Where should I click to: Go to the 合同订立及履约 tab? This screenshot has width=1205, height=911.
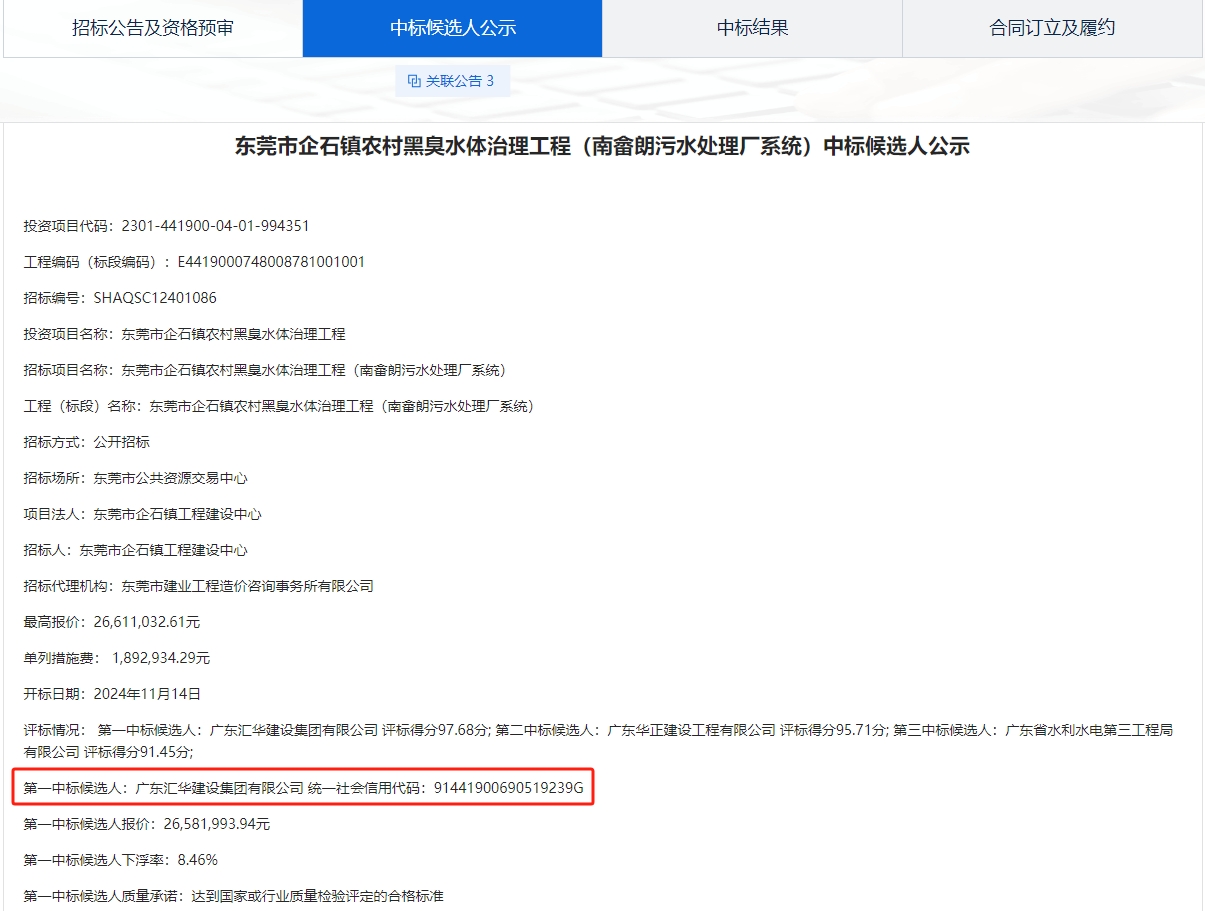[x=1052, y=28]
